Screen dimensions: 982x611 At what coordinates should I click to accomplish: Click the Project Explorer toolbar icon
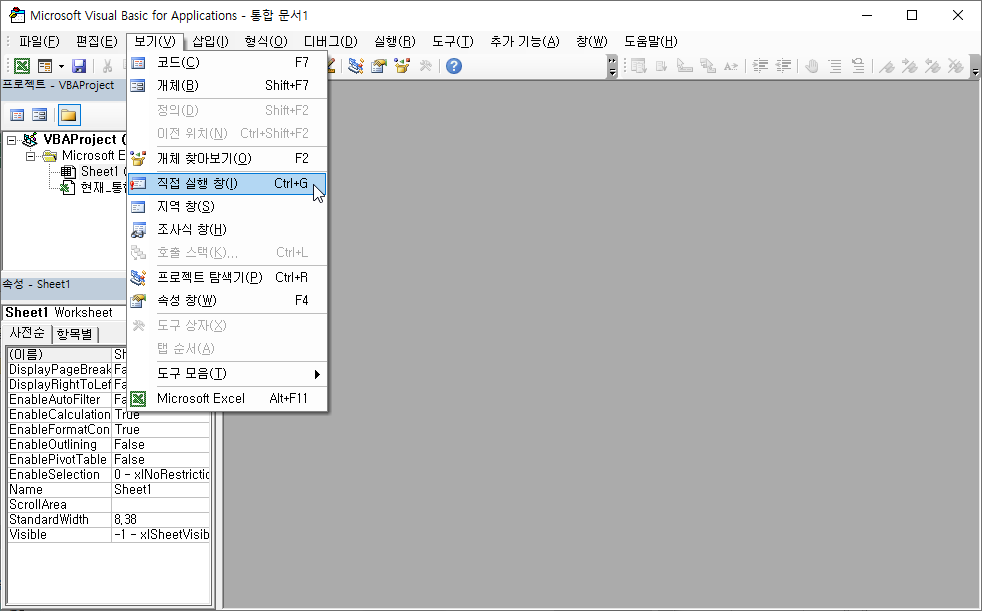coord(356,66)
